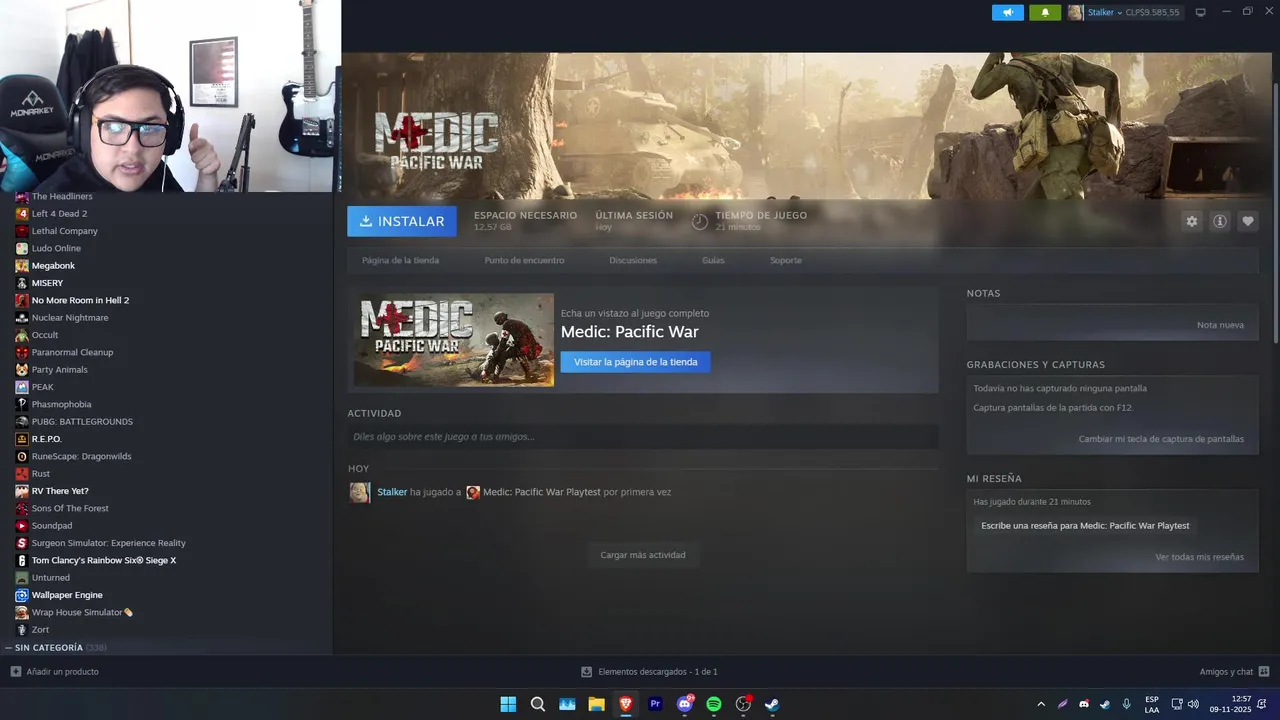The height and width of the screenshot is (720, 1280).
Task: Open game settings gear icon
Action: tap(1191, 221)
